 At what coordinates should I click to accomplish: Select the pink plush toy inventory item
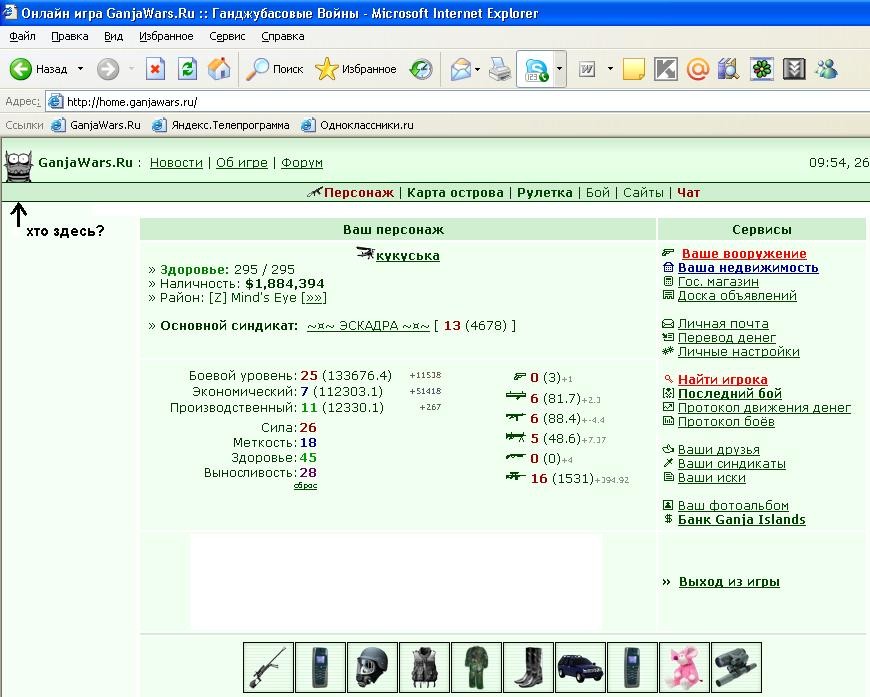(x=684, y=668)
